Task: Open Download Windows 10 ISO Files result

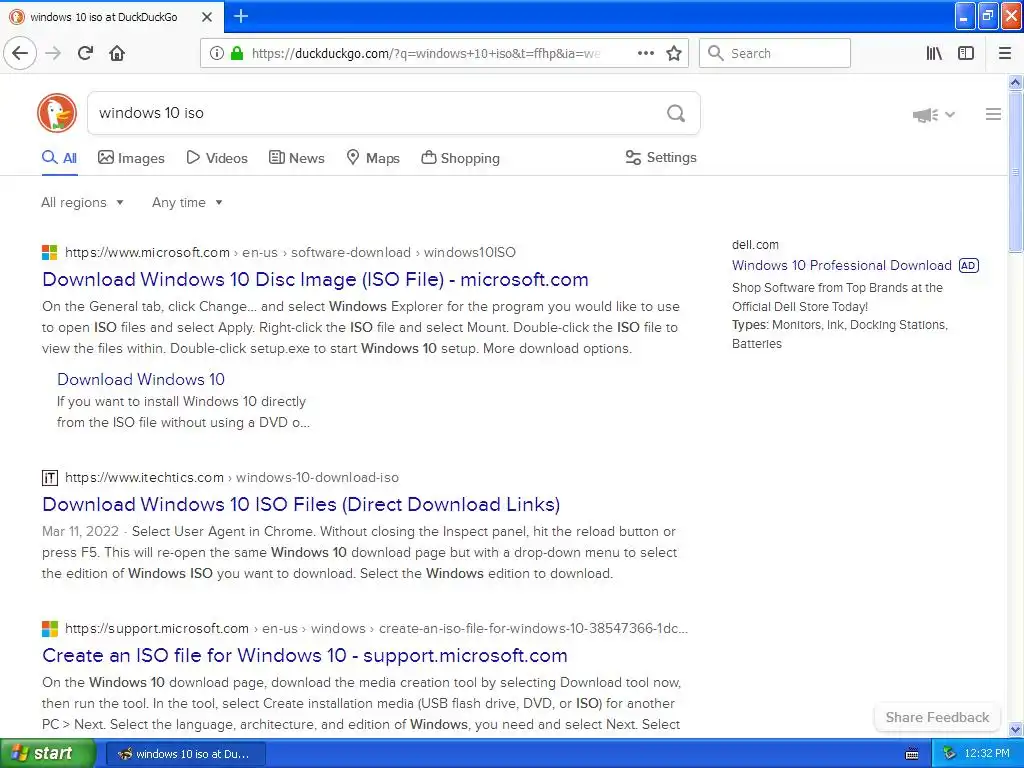Action: [x=300, y=505]
